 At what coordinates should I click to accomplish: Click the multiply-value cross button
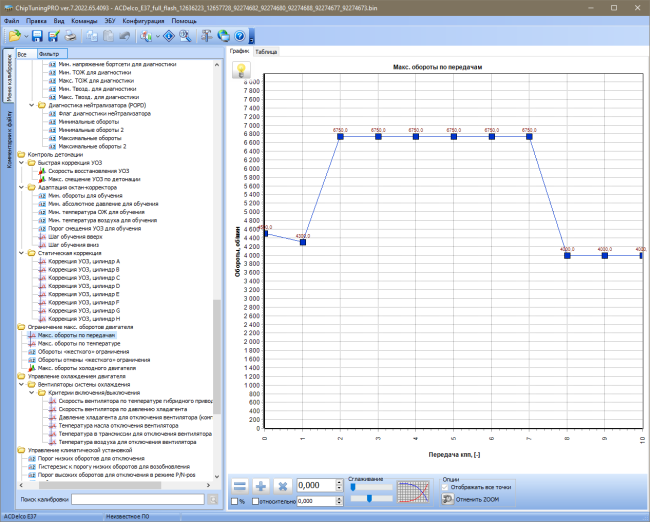click(x=283, y=486)
